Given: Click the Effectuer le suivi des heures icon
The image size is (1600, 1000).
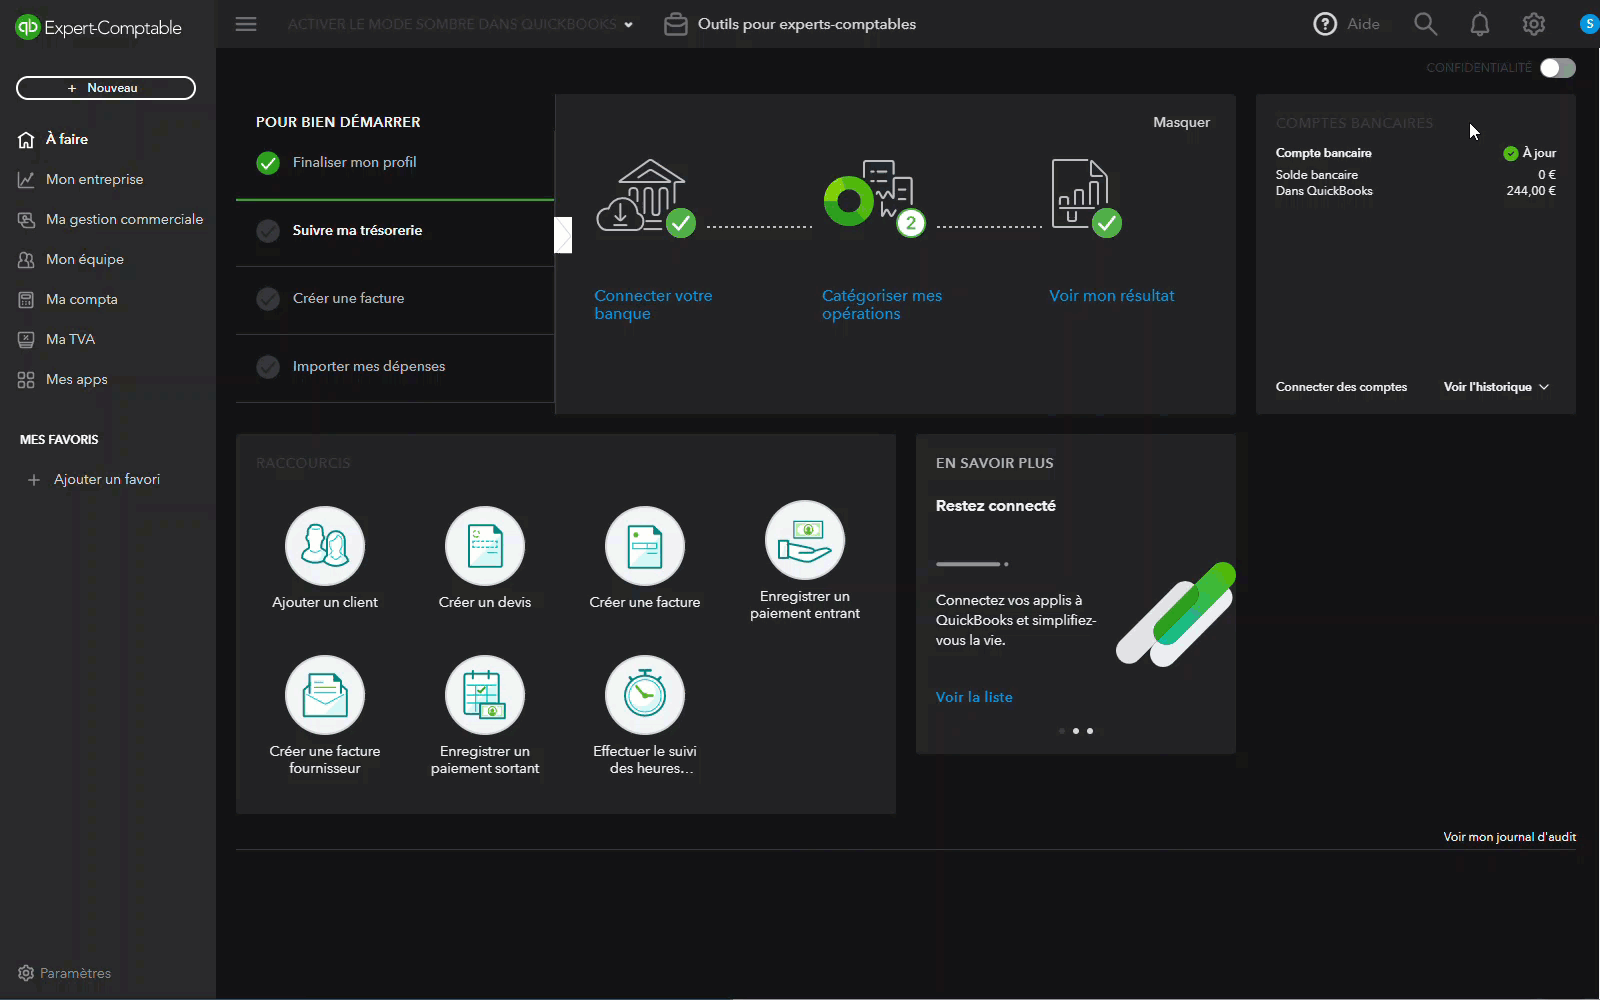Looking at the screenshot, I should pyautogui.click(x=645, y=695).
